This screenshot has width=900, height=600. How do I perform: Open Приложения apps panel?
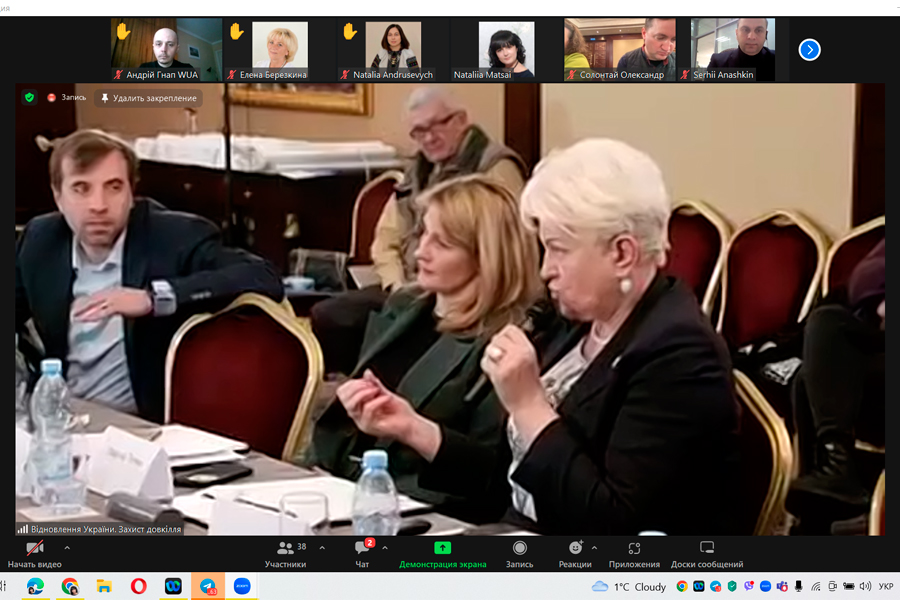coord(634,555)
